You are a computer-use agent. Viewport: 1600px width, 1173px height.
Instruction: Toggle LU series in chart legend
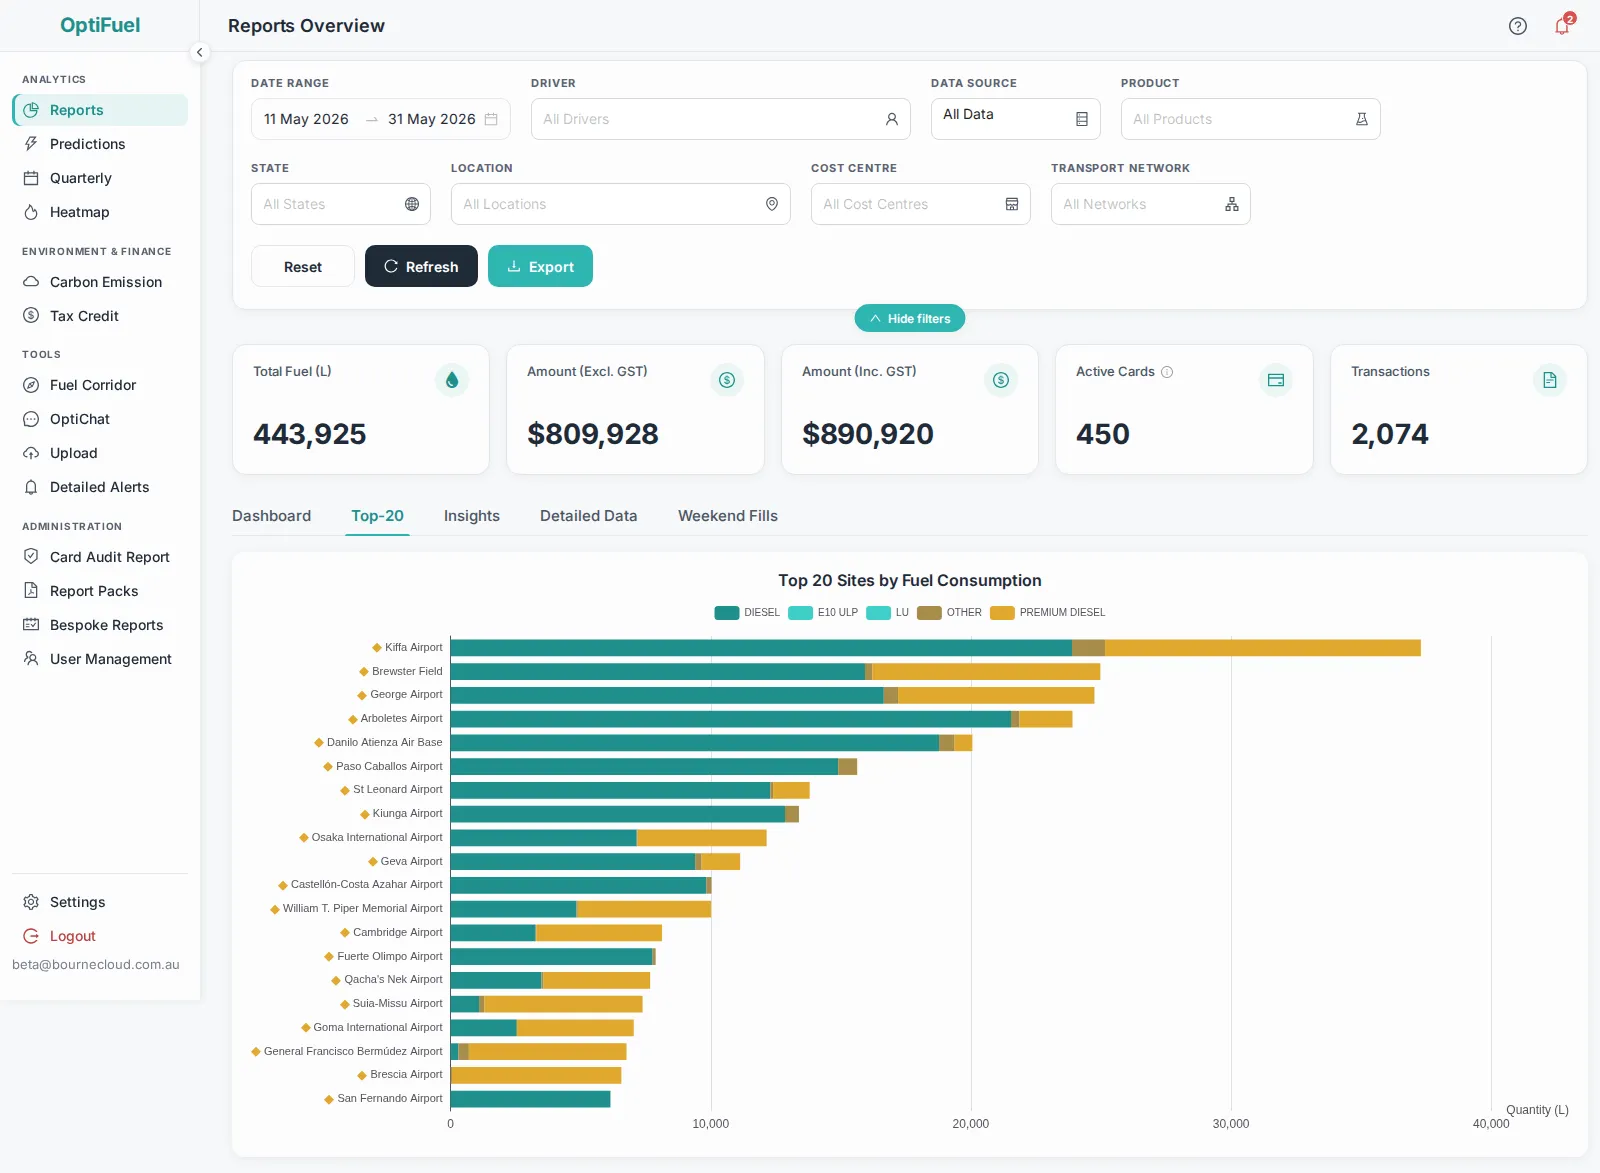[888, 613]
